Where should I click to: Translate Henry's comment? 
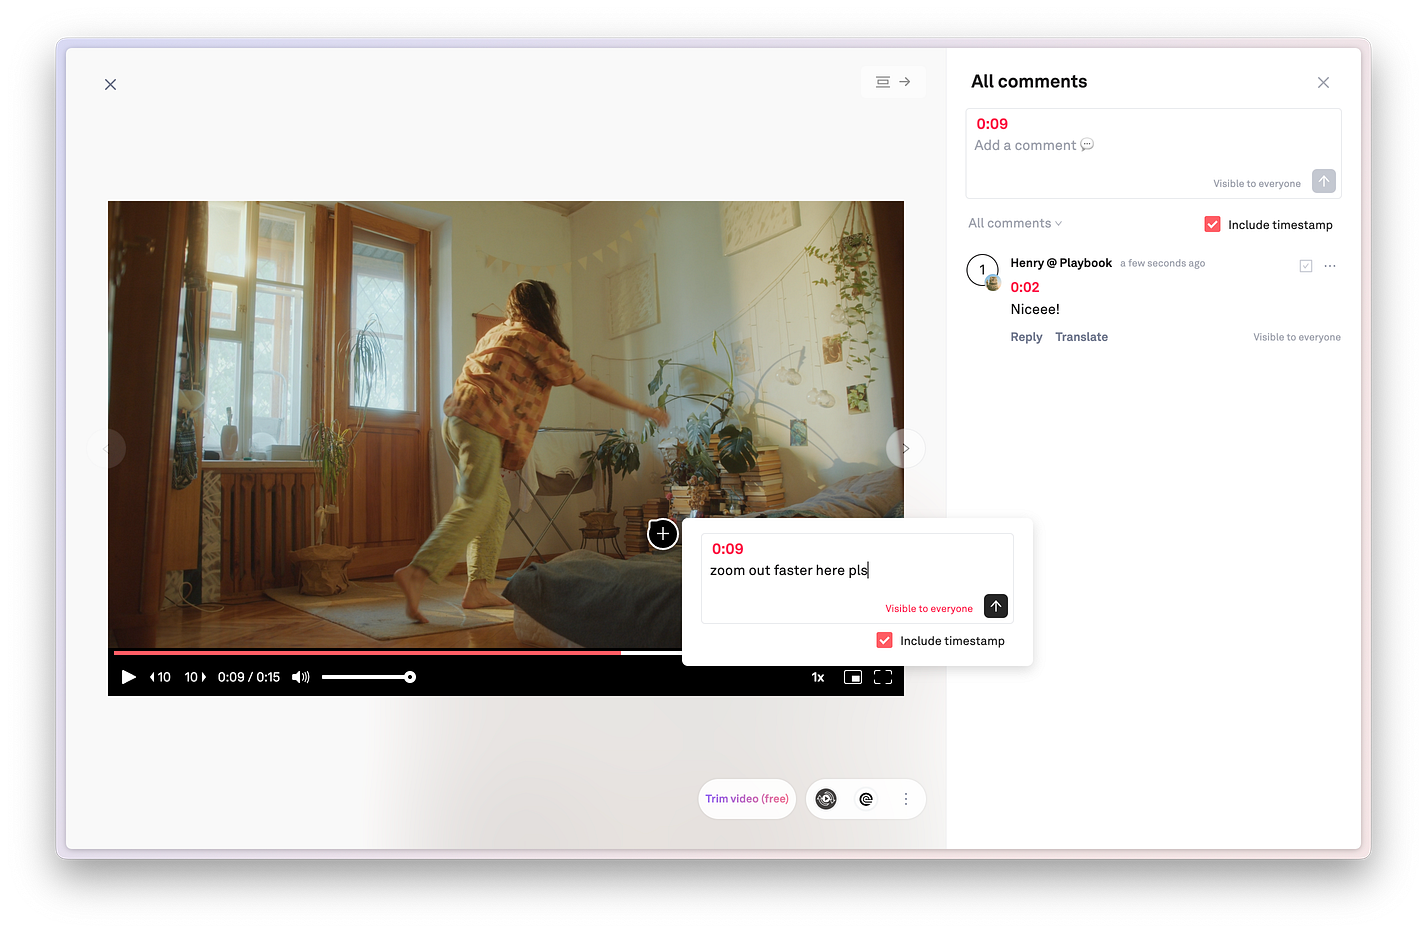[1081, 337]
